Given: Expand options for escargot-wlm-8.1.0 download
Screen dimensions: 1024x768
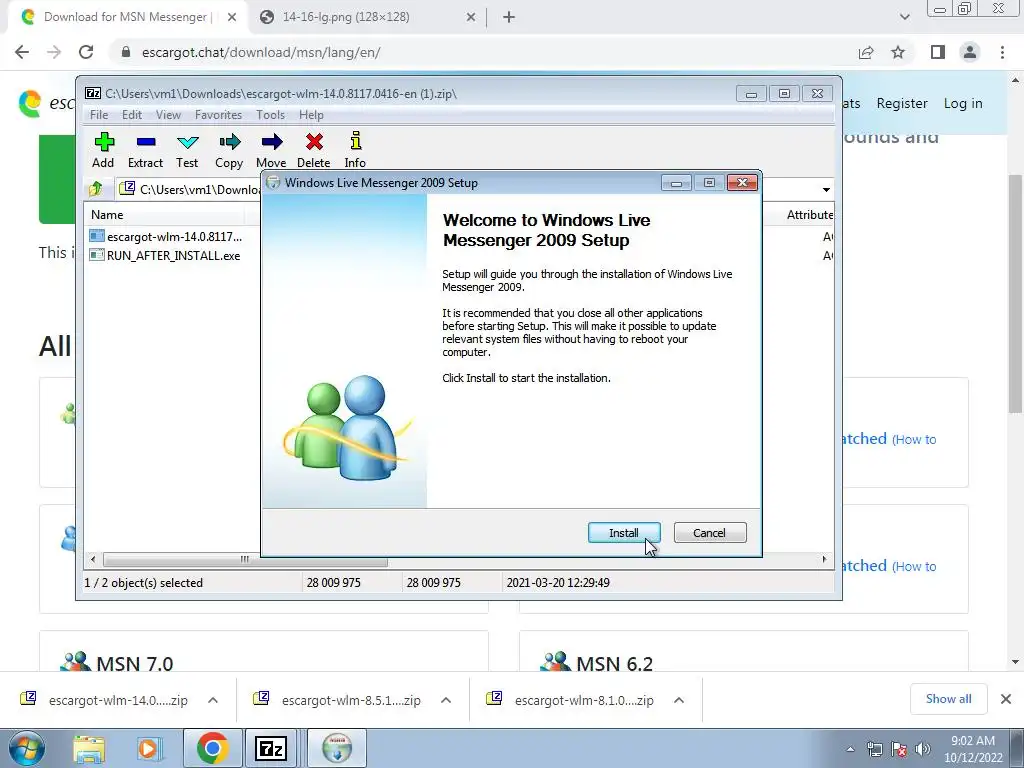Looking at the screenshot, I should (x=679, y=700).
